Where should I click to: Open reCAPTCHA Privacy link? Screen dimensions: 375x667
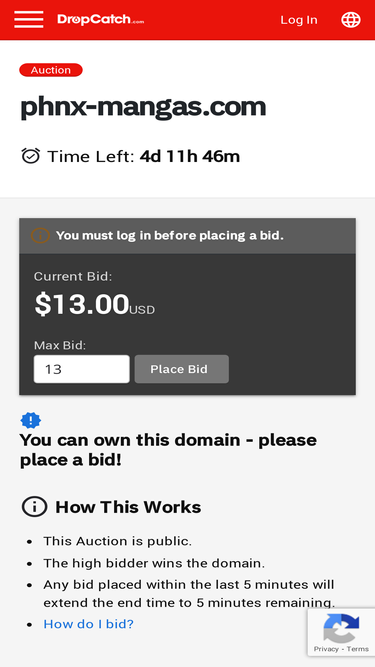[326, 649]
